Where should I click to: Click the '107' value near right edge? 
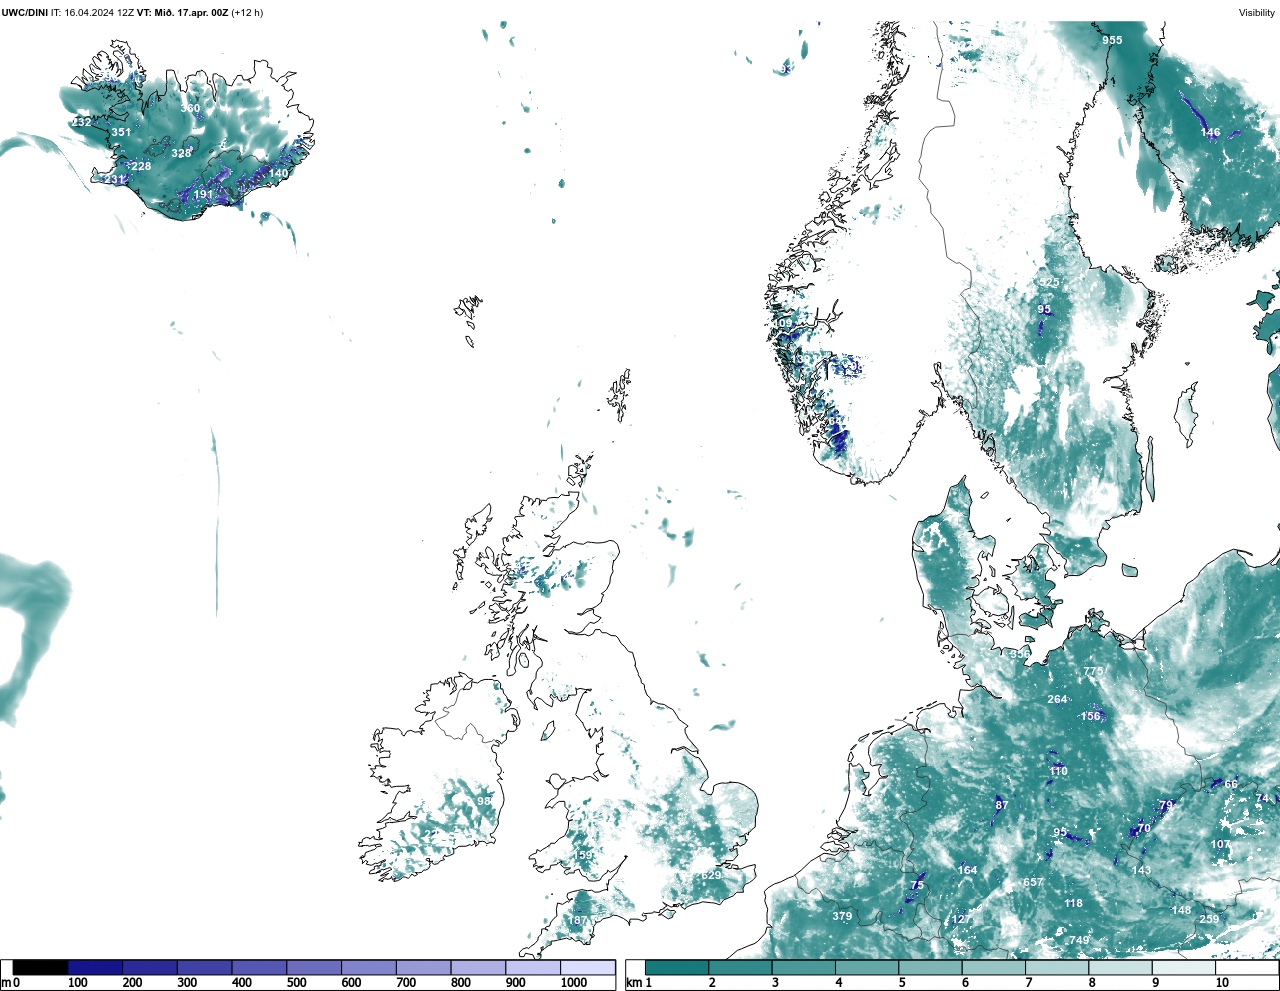click(1221, 845)
